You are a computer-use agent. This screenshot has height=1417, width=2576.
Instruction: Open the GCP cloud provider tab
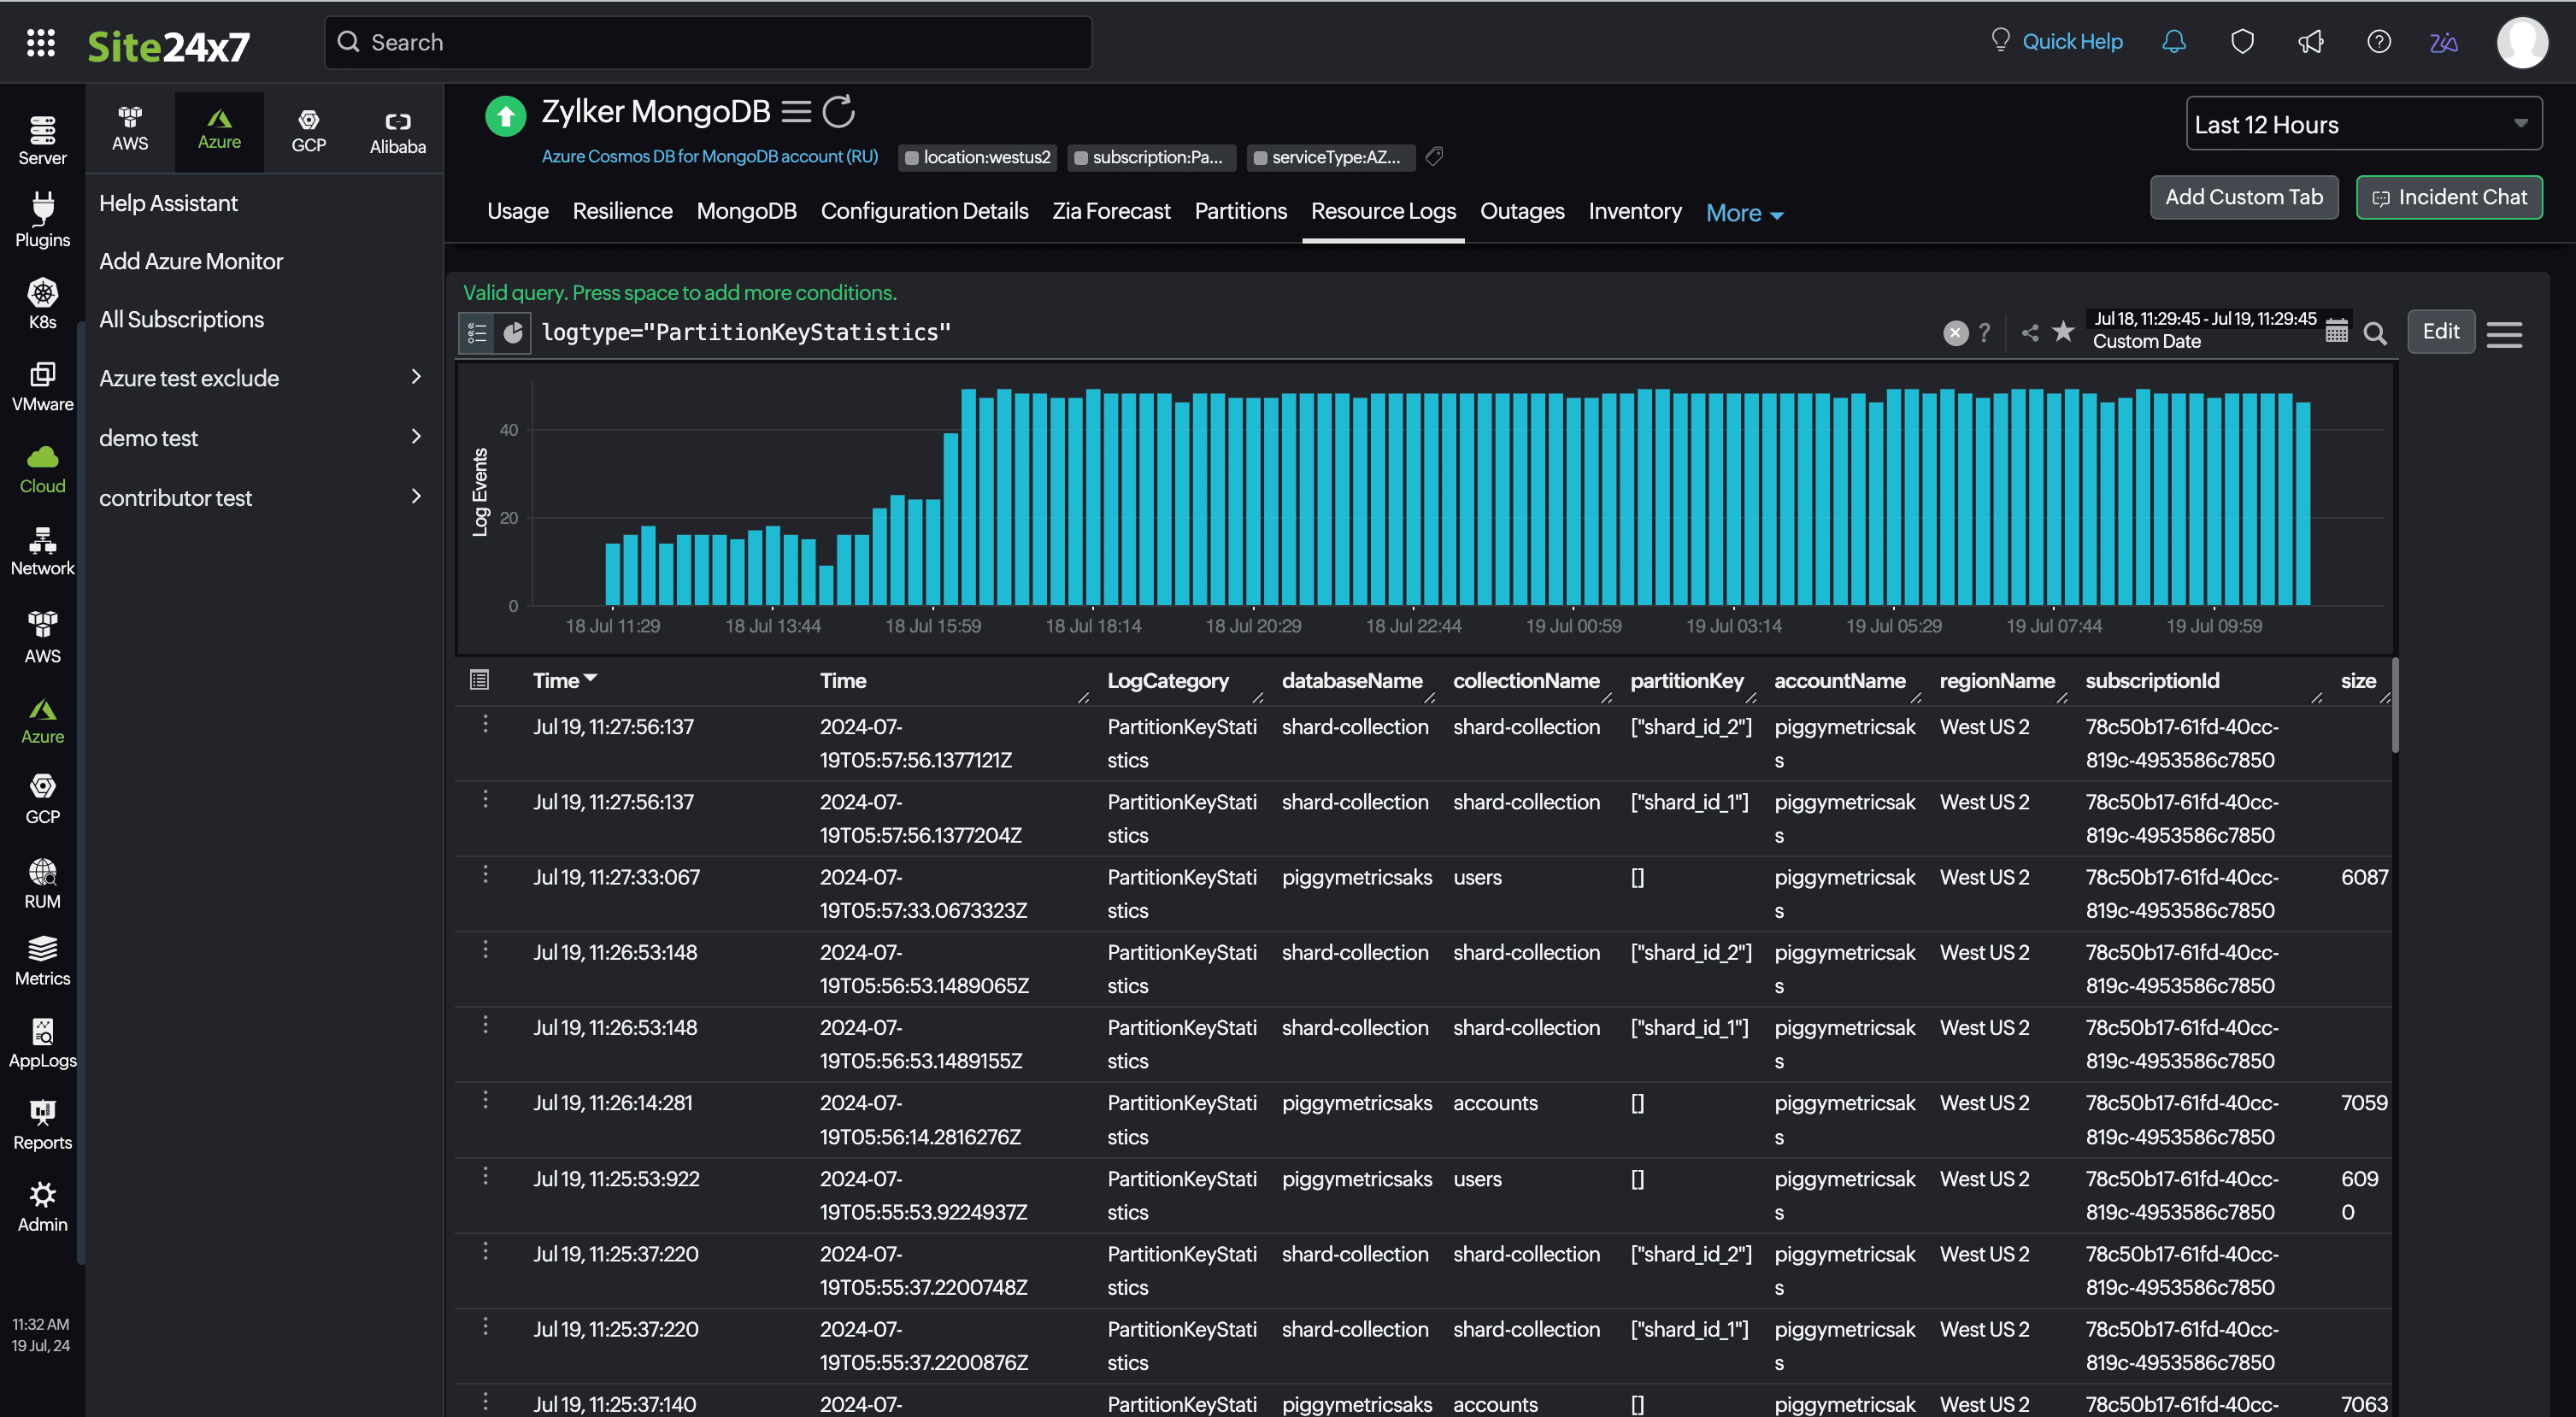pos(308,130)
